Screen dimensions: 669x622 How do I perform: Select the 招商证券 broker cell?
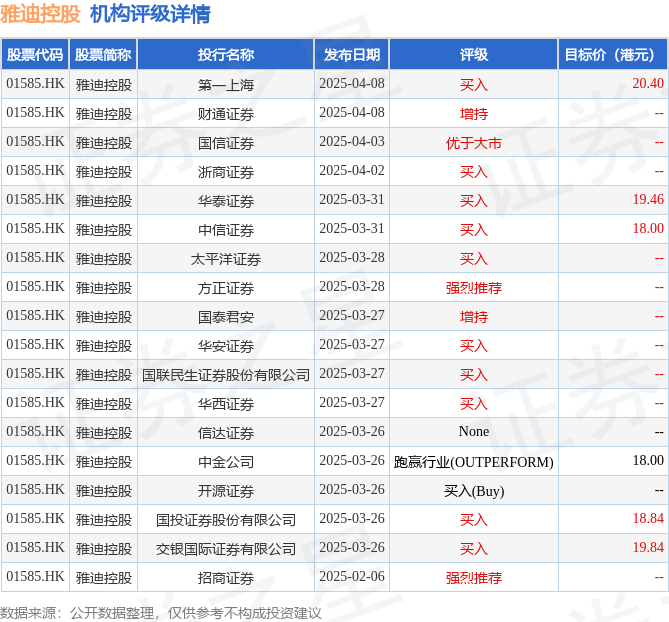pos(226,578)
